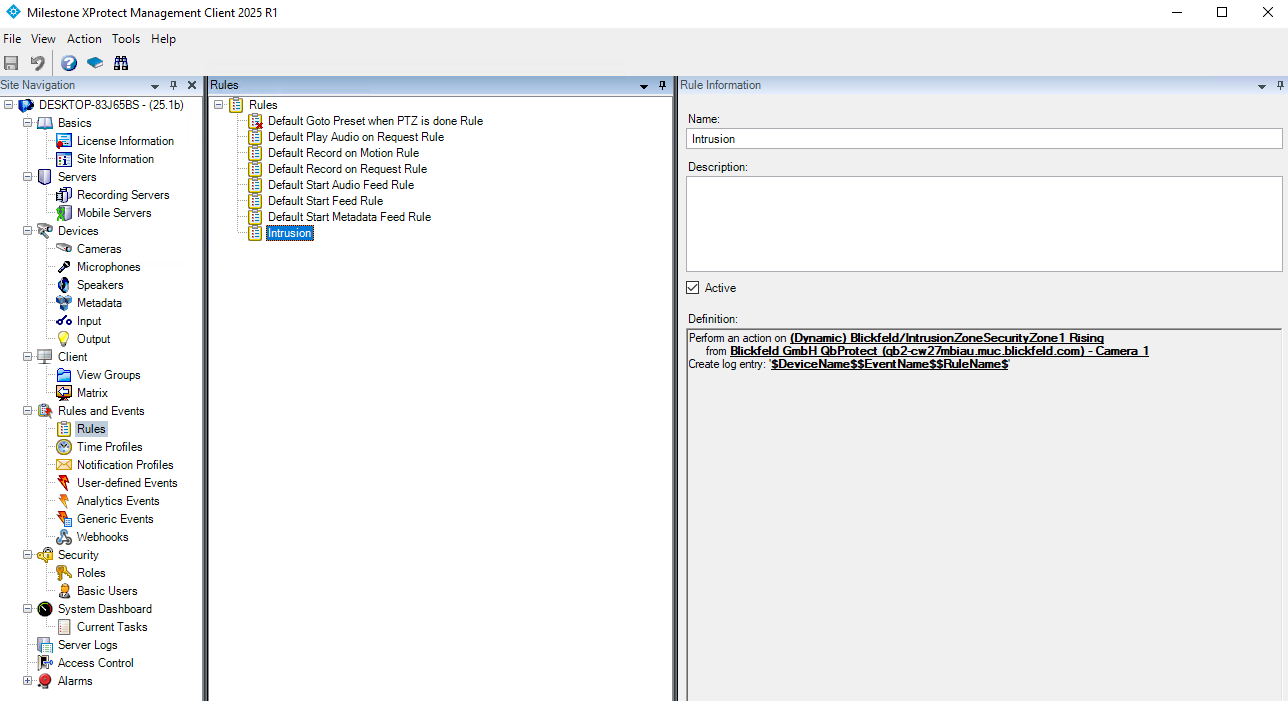Click into the rule Name input field
1288x701 pixels.
tap(984, 139)
